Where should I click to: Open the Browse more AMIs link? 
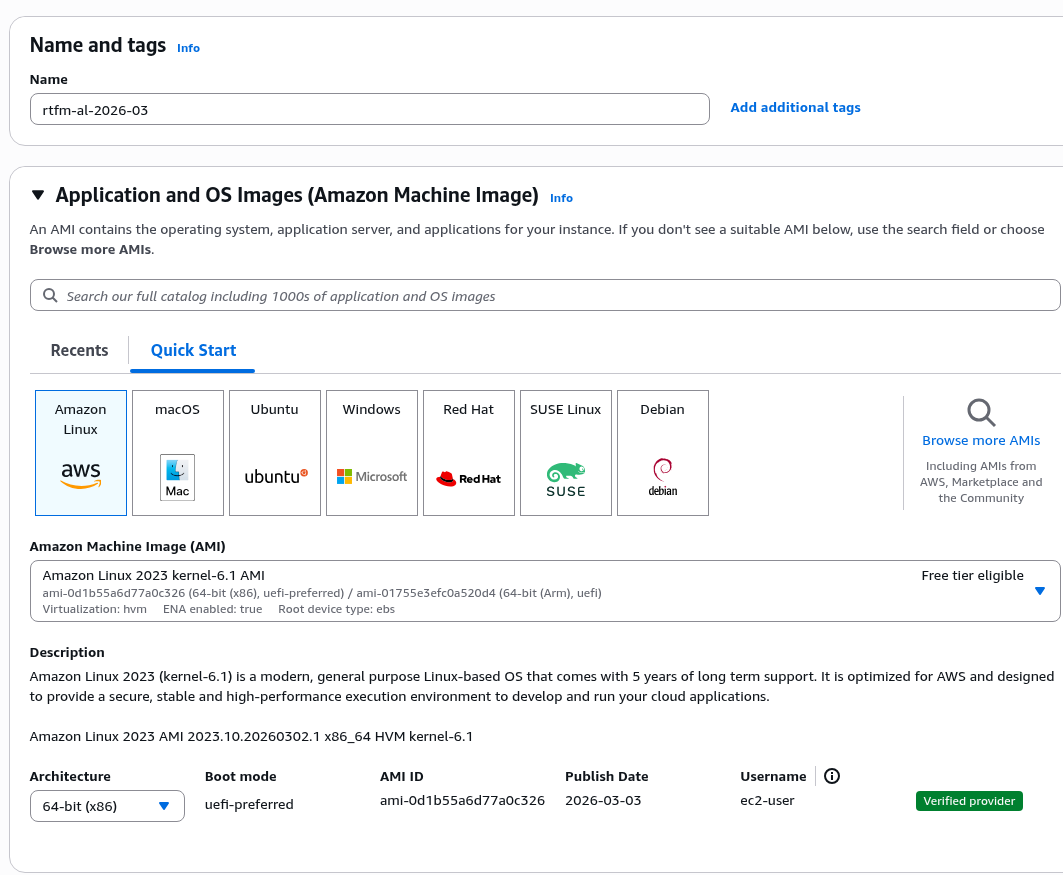tap(981, 441)
